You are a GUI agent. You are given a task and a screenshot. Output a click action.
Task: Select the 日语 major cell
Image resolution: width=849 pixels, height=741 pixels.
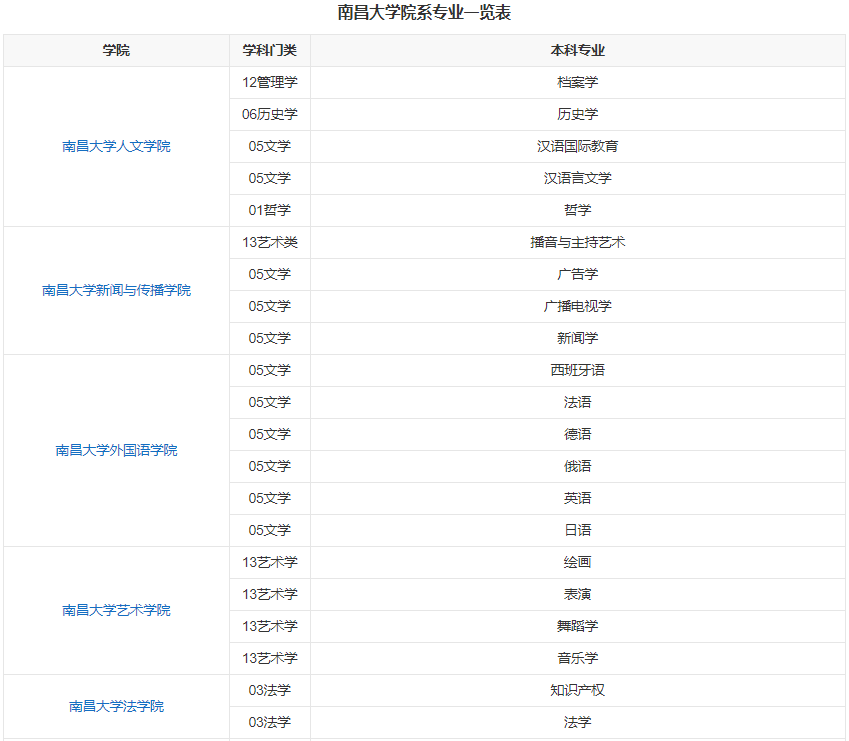click(x=578, y=530)
